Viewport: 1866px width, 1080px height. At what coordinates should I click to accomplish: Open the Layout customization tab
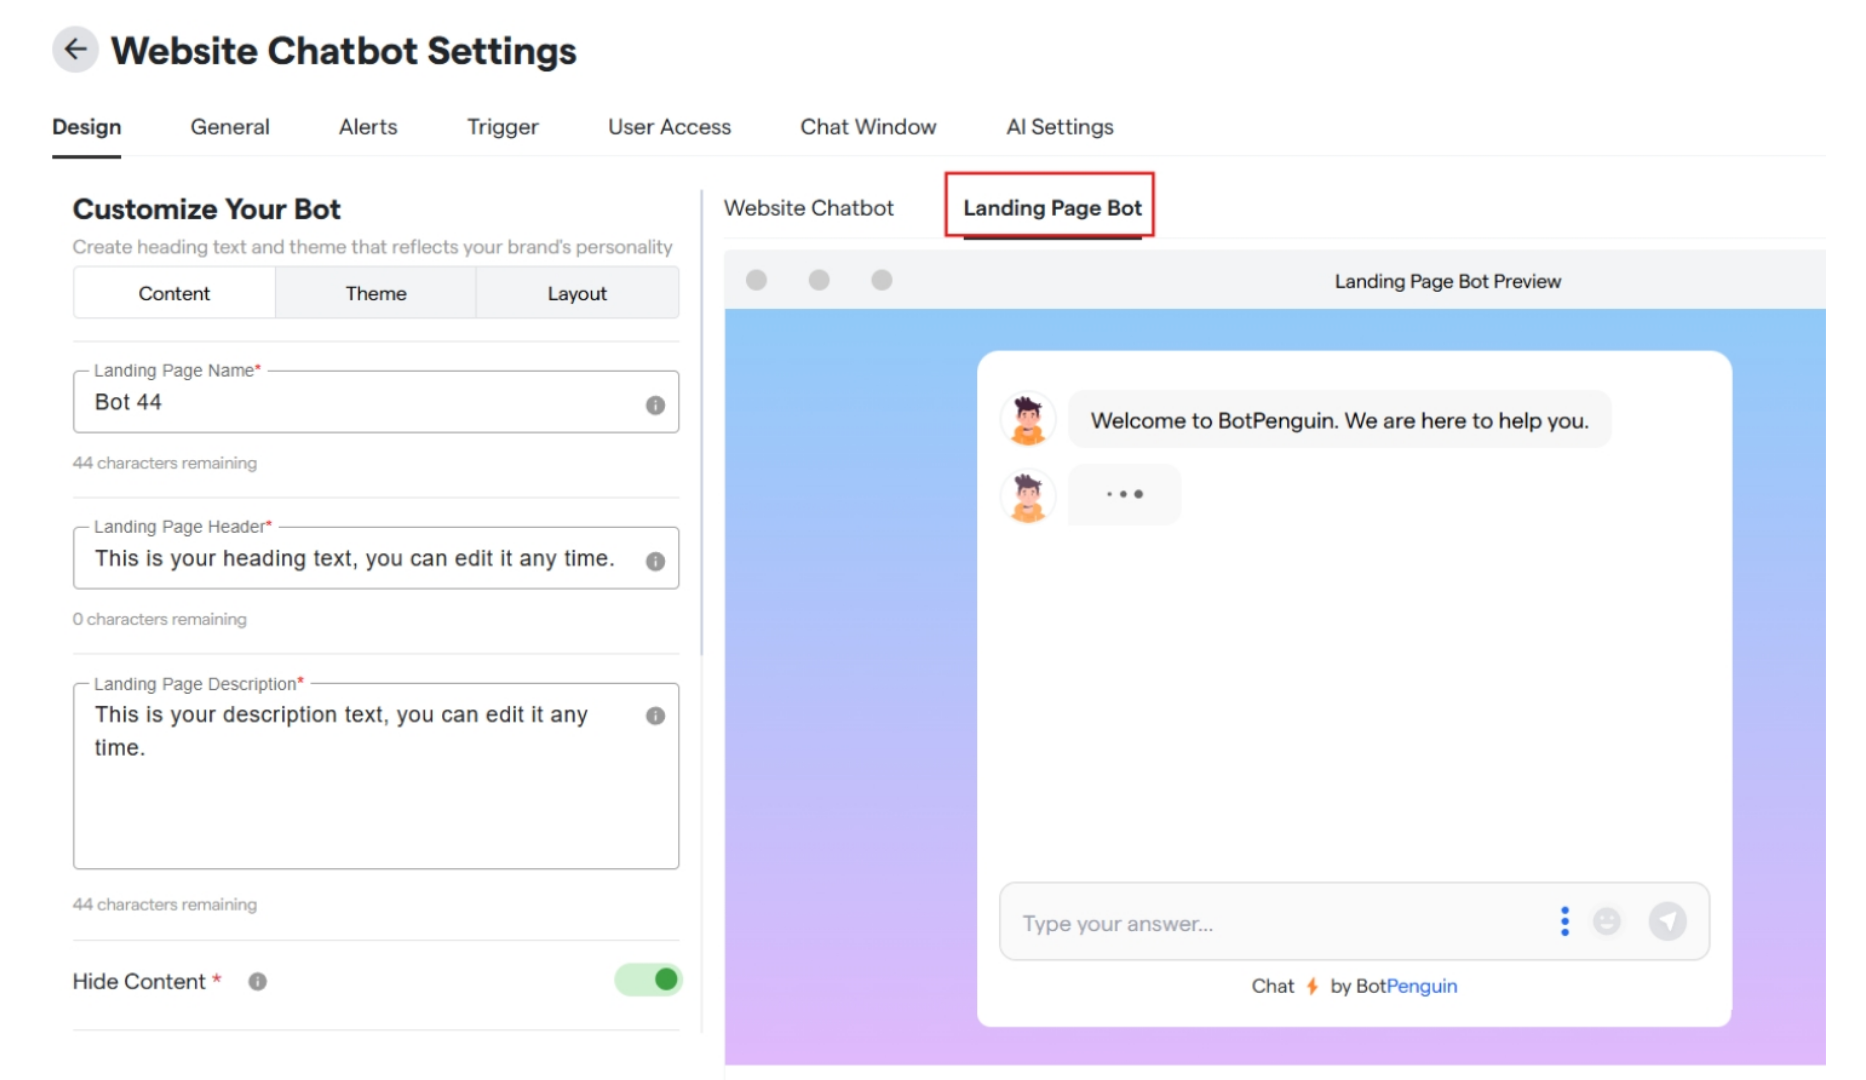click(x=577, y=293)
